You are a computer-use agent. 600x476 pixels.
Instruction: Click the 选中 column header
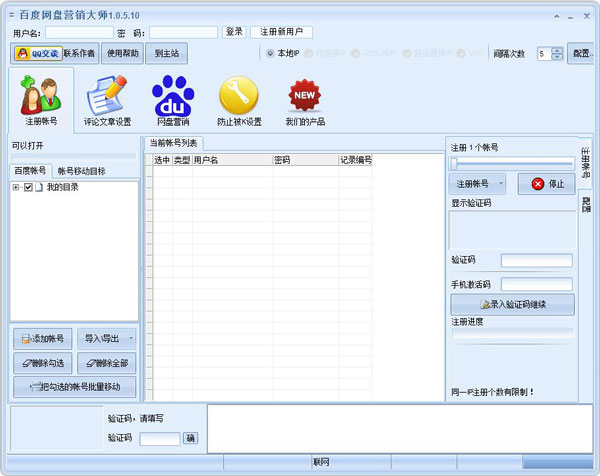pyautogui.click(x=162, y=160)
